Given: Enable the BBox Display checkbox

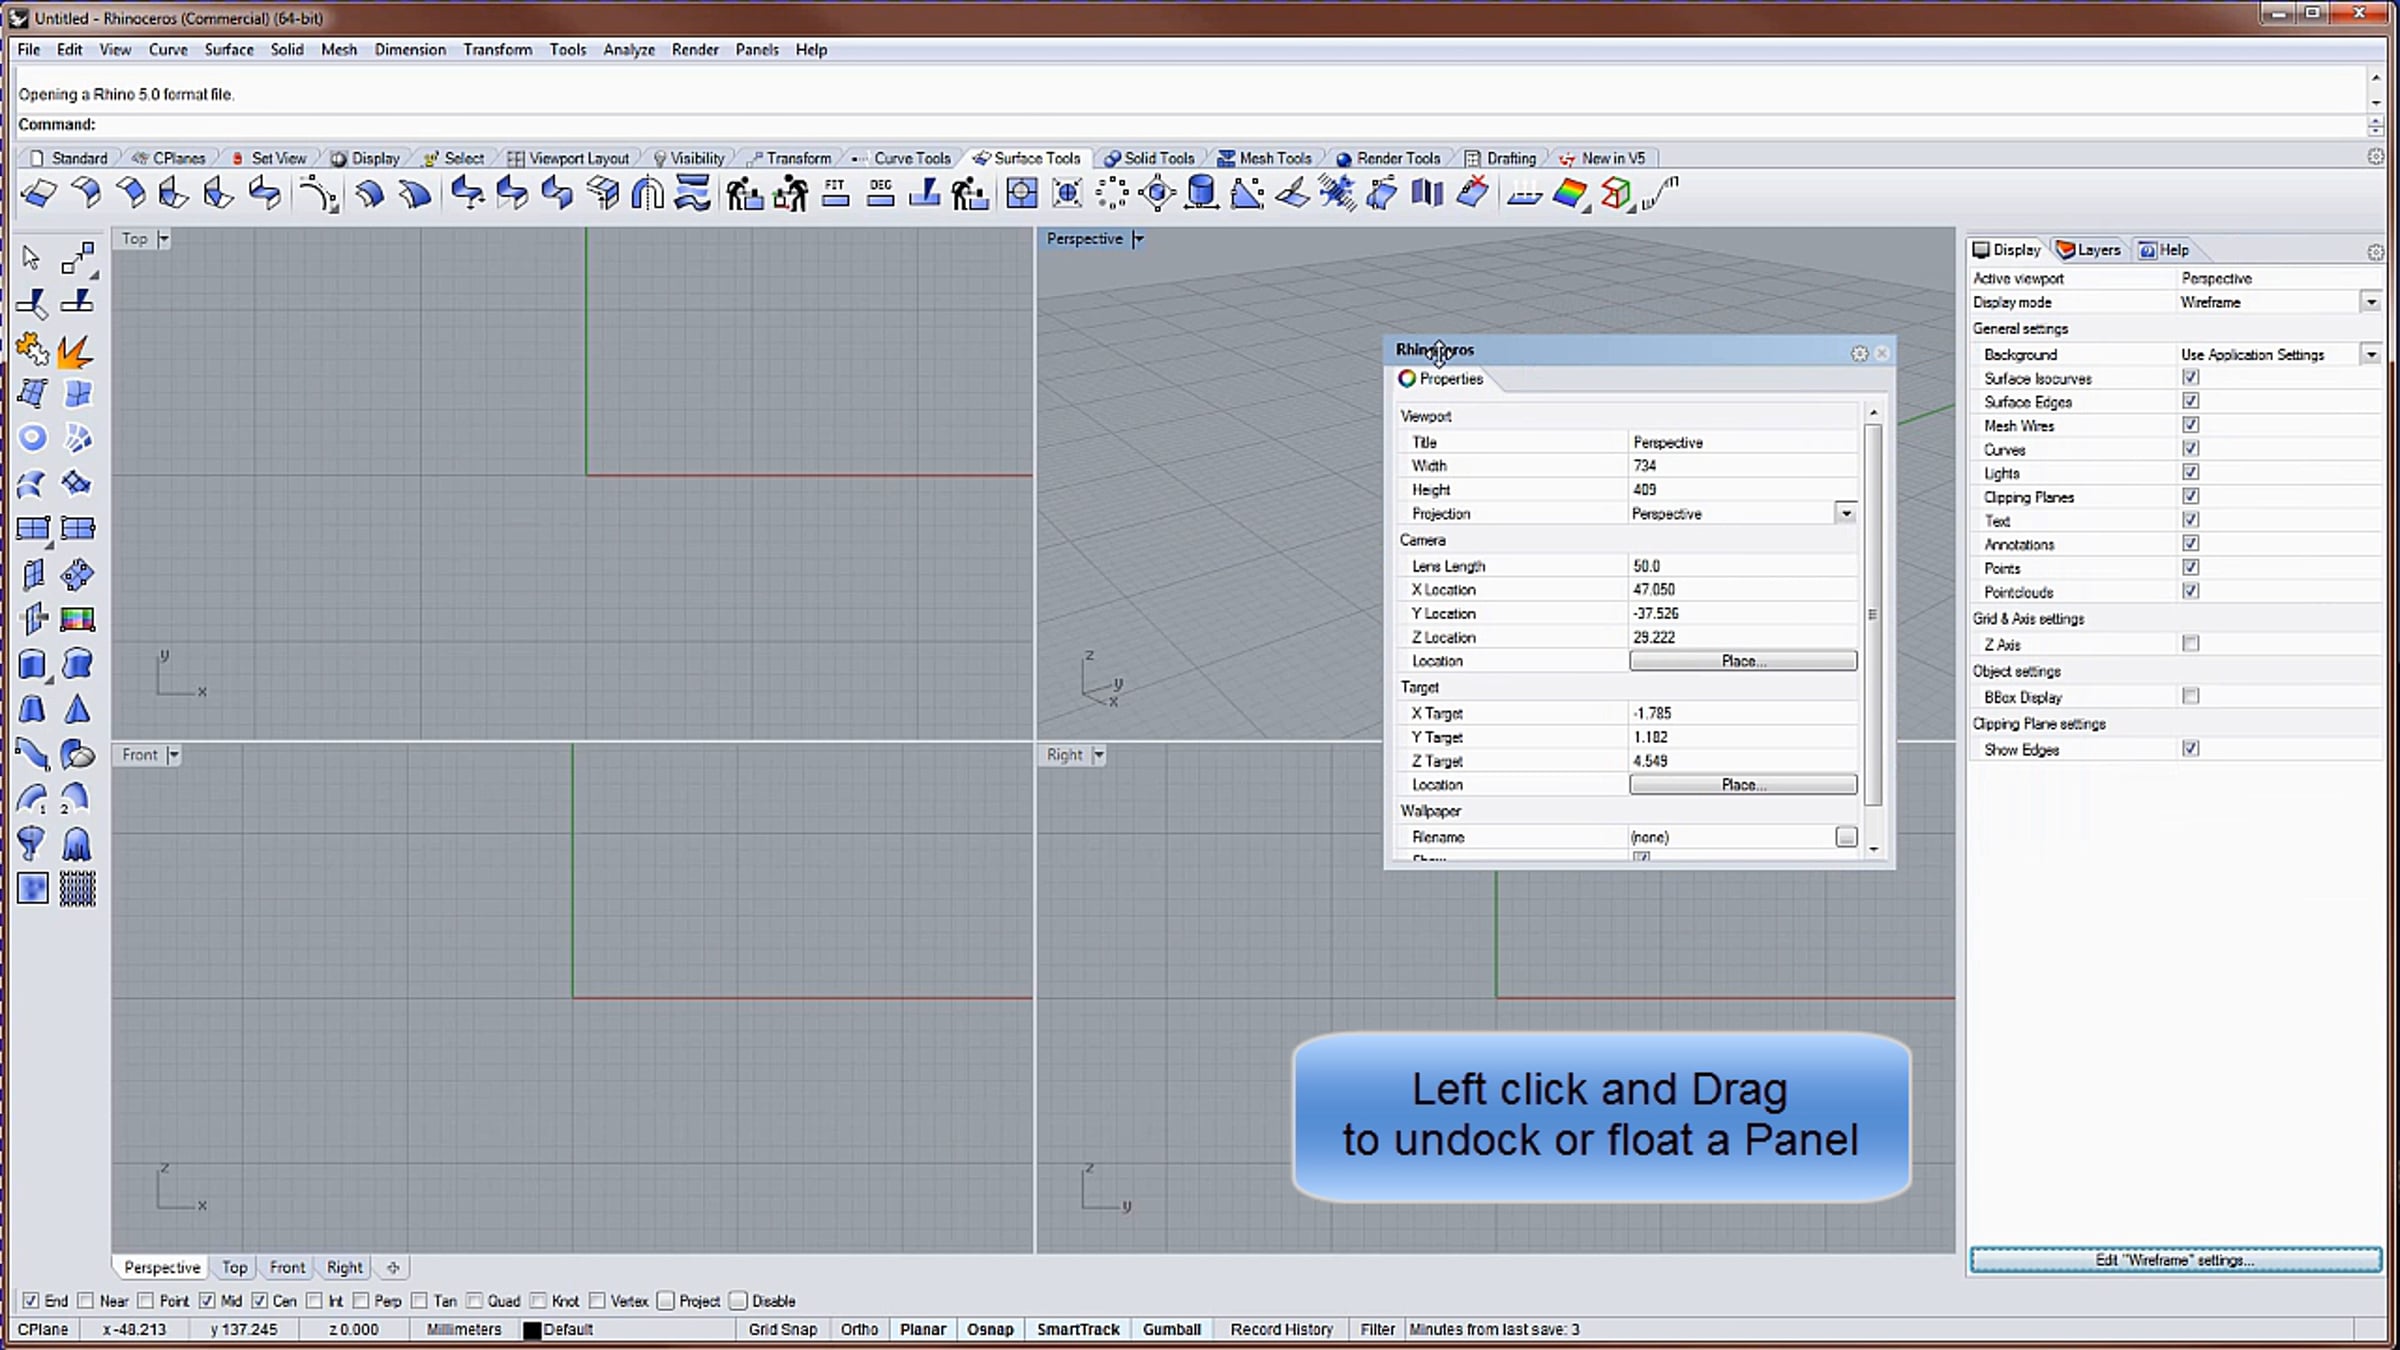Looking at the screenshot, I should coord(2190,696).
